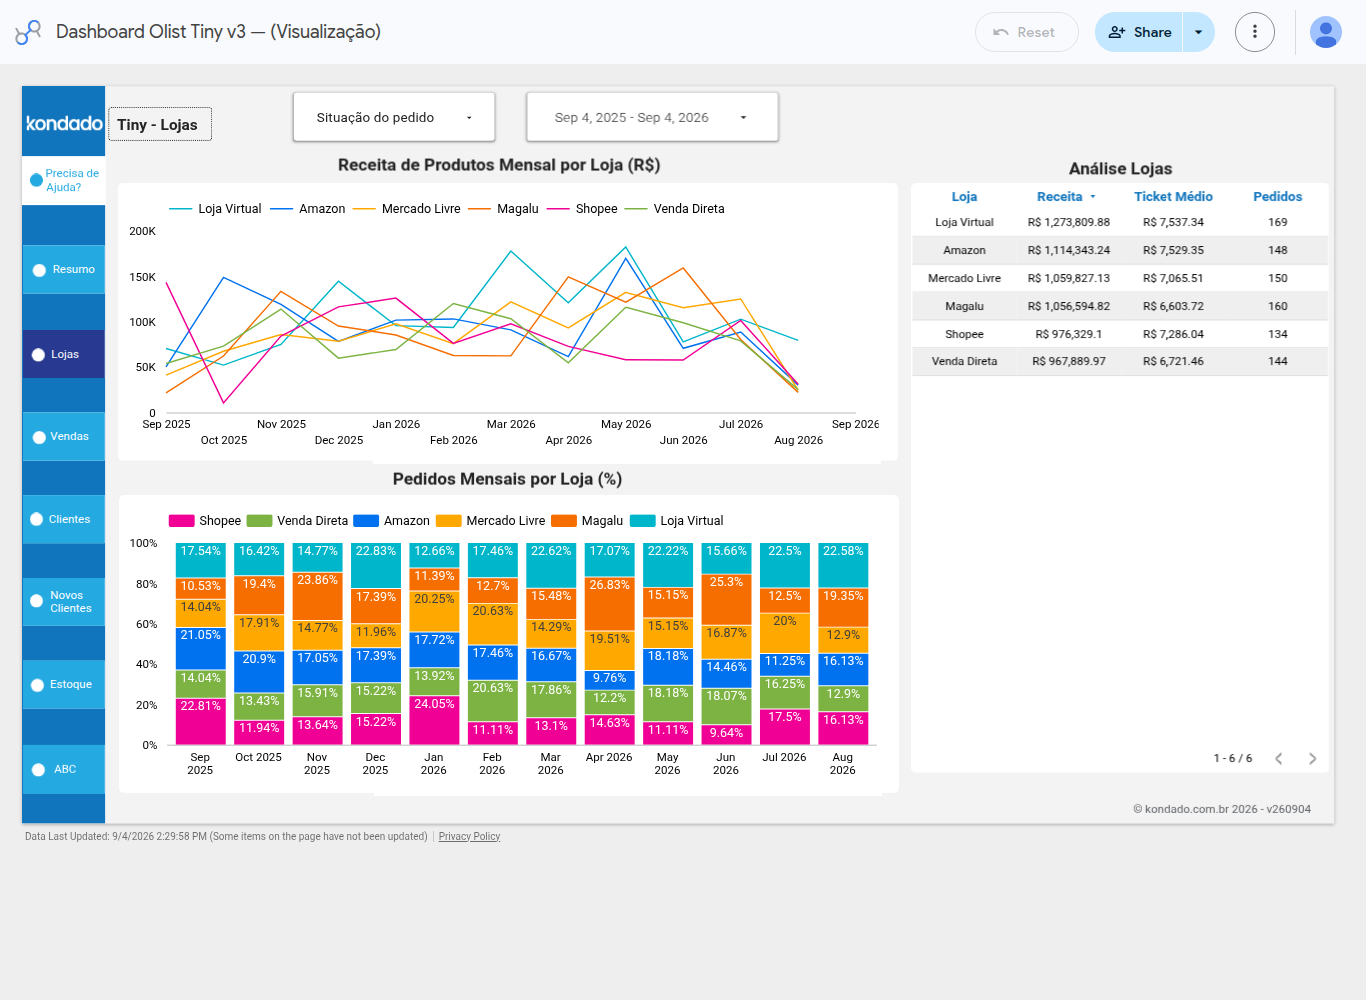Click the R$ 1,114,343.24 Amazon receita cell
1366x1000 pixels.
pyautogui.click(x=1069, y=251)
